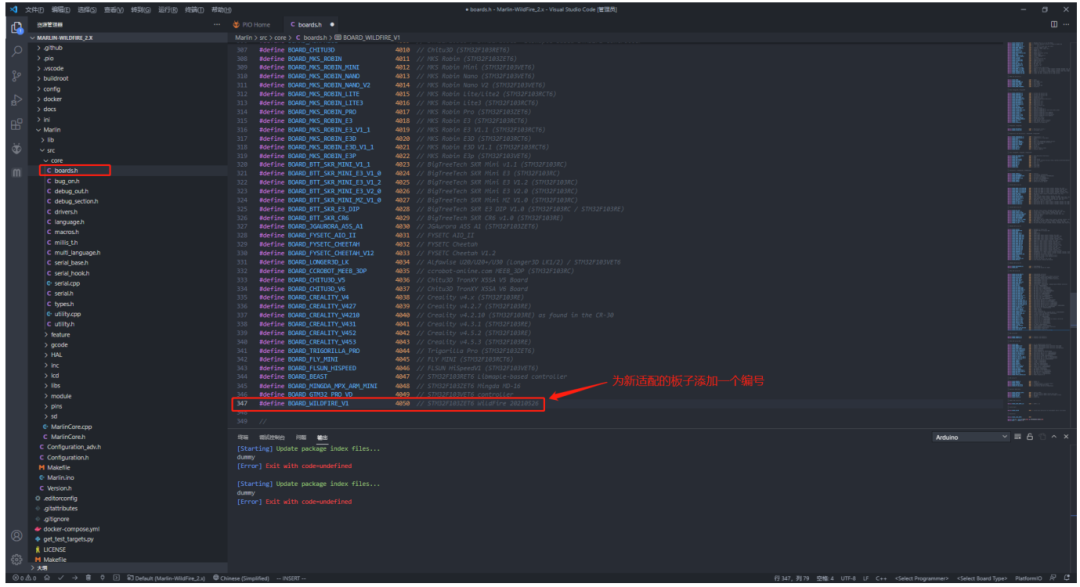The width and height of the screenshot is (1080, 587).
Task: Click the PlatformIO Home icon in status bar
Action: point(47,578)
